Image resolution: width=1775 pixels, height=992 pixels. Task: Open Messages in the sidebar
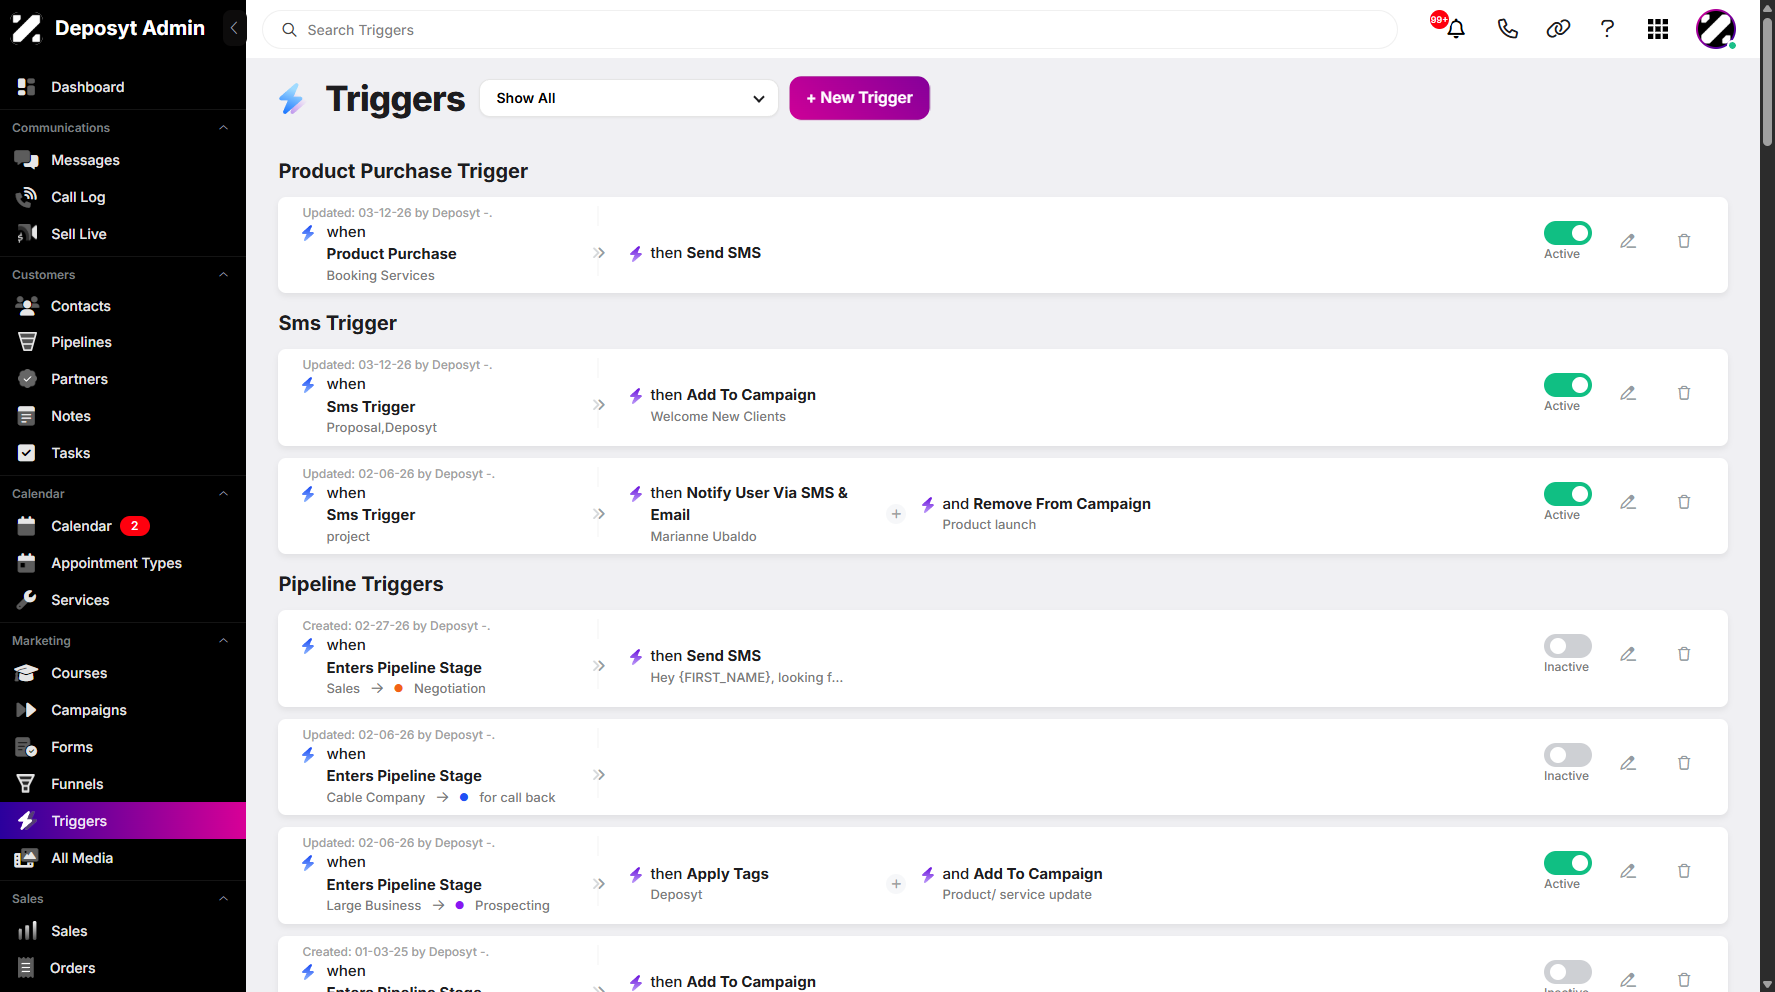(123, 160)
